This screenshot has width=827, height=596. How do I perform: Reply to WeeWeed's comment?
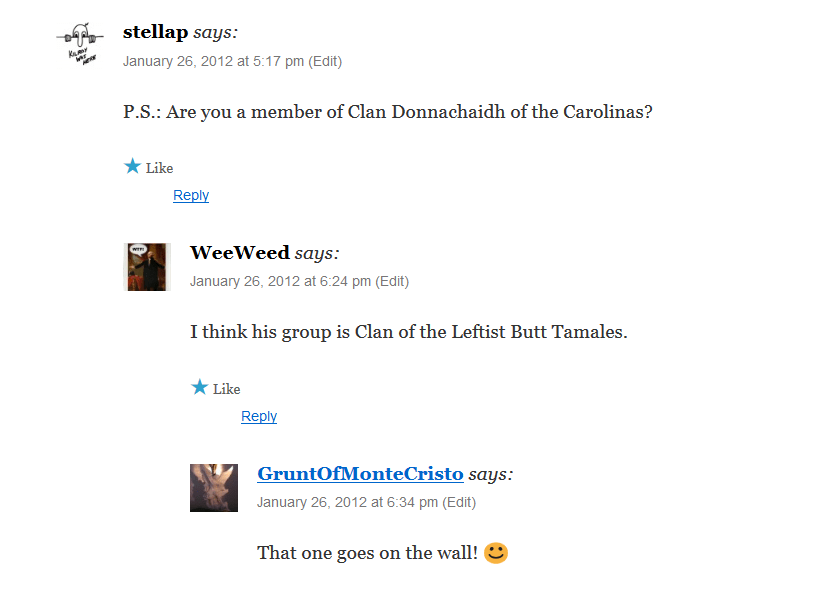[x=259, y=416]
